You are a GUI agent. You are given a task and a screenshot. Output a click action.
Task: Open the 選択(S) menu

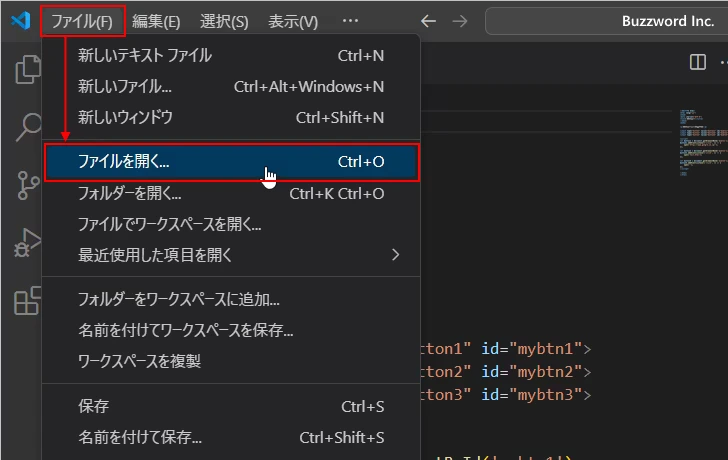pyautogui.click(x=224, y=21)
